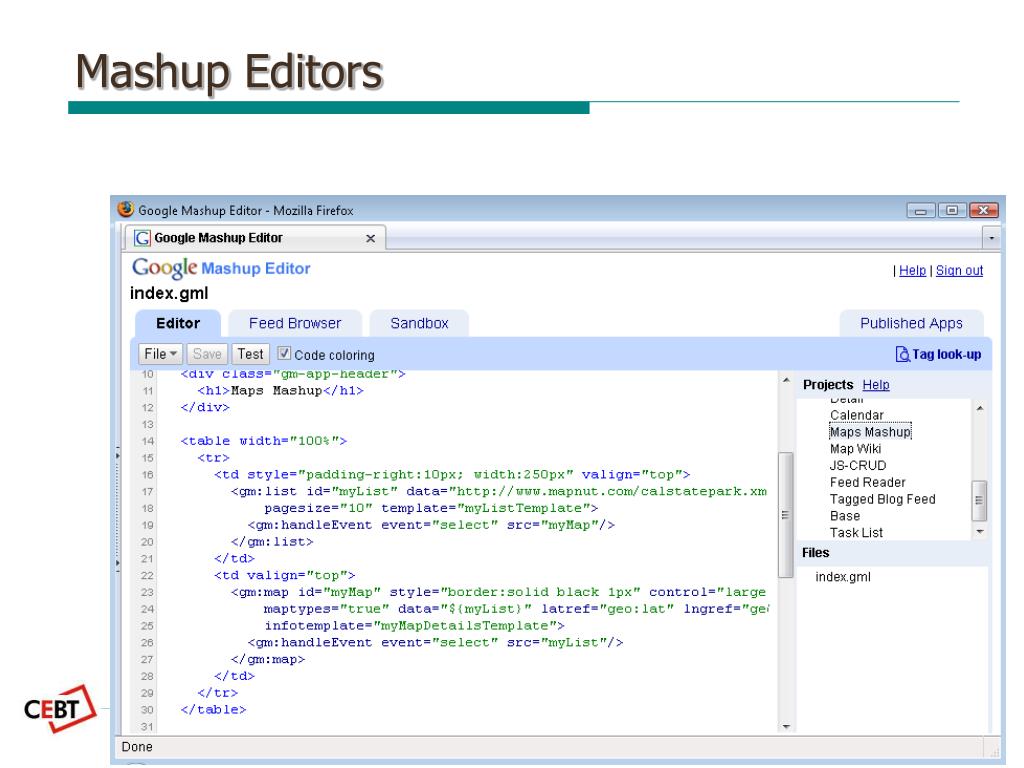
Task: Click the code editor scrollbar up arrow
Action: [786, 380]
